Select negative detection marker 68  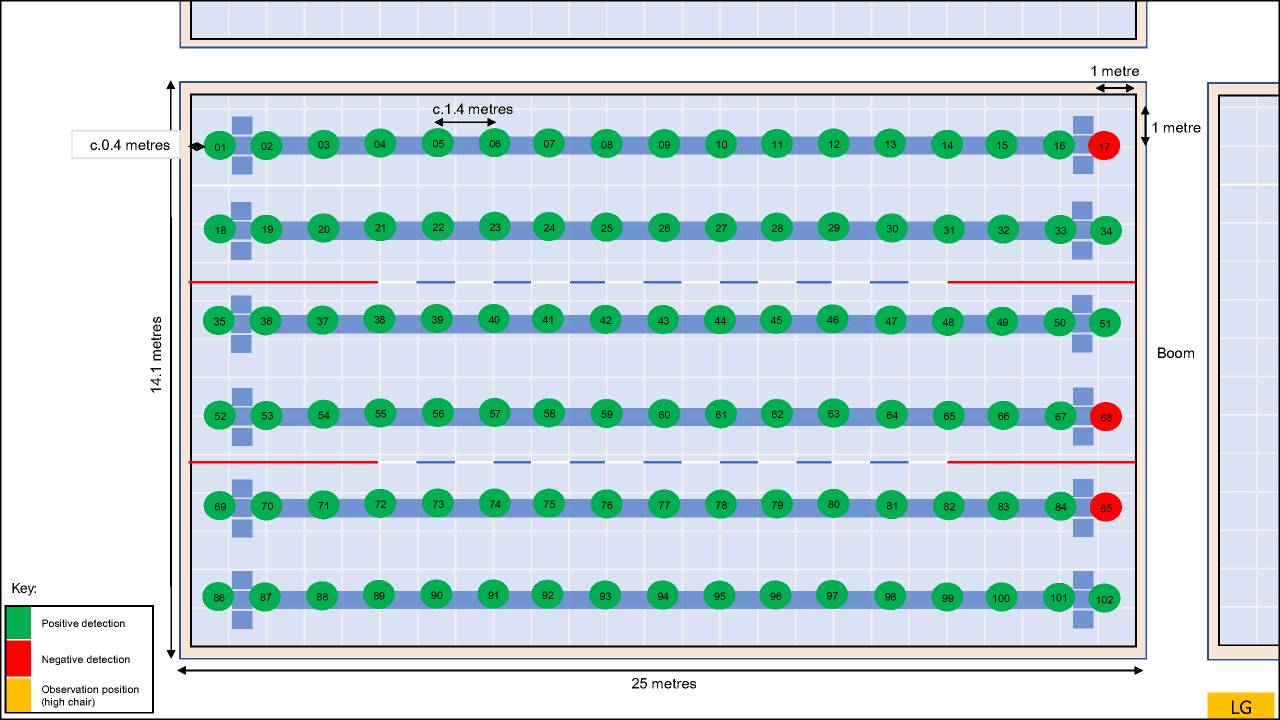point(1106,417)
